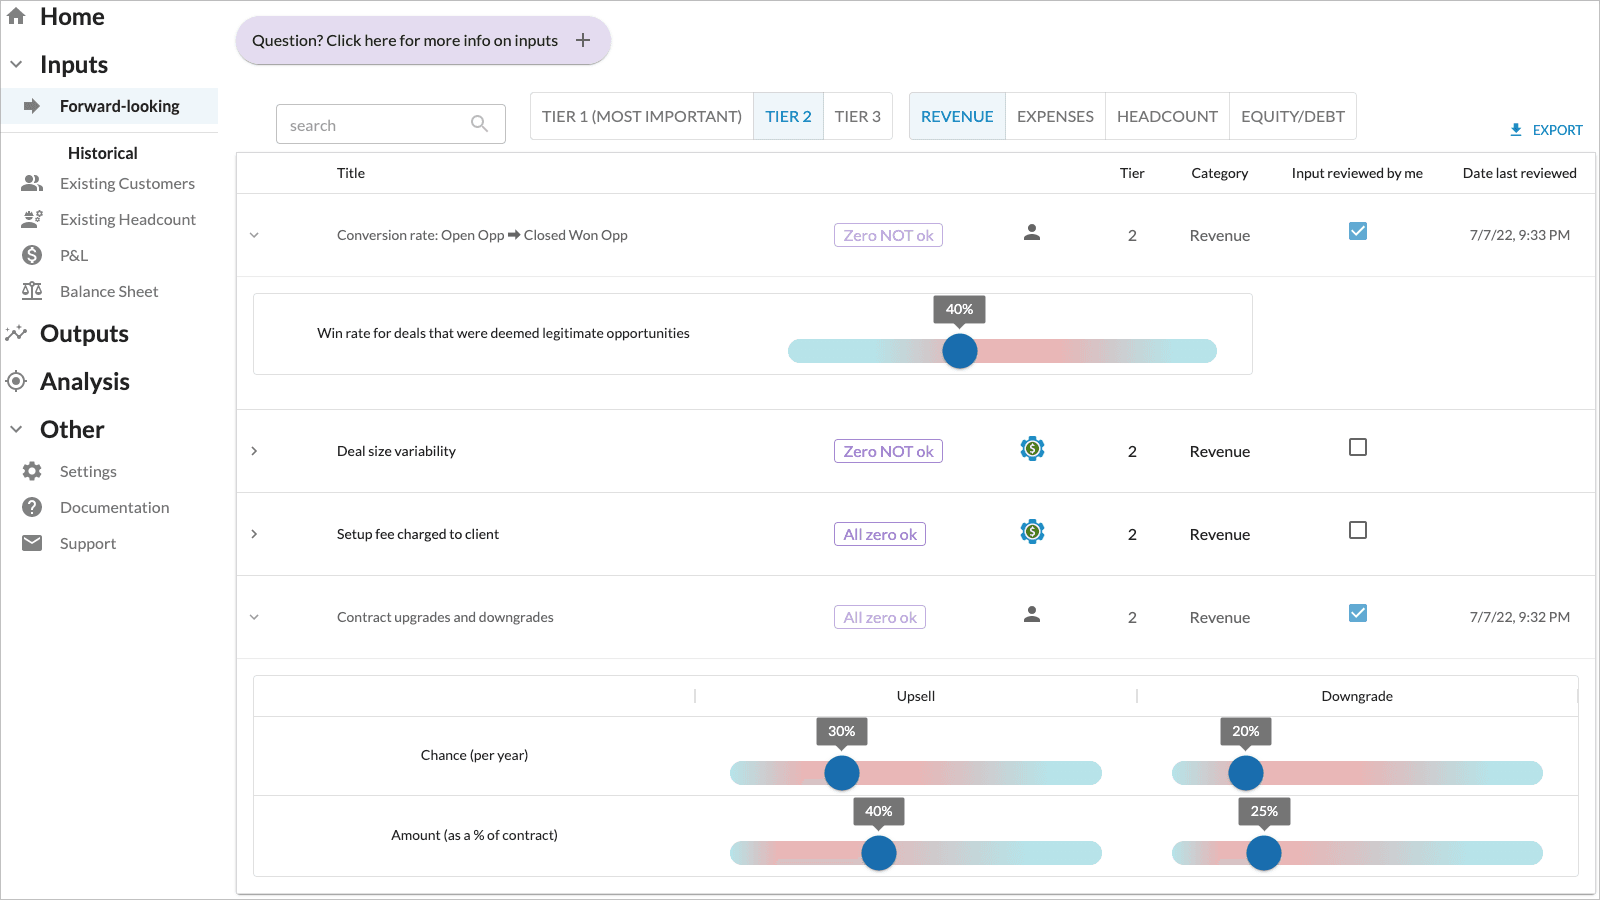Viewport: 1600px width, 900px height.
Task: Open Documentation question mark icon
Action: [32, 507]
